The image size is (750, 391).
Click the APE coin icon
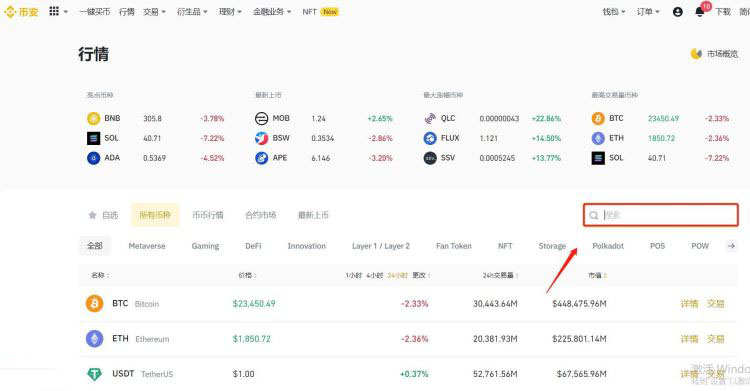pos(261,158)
